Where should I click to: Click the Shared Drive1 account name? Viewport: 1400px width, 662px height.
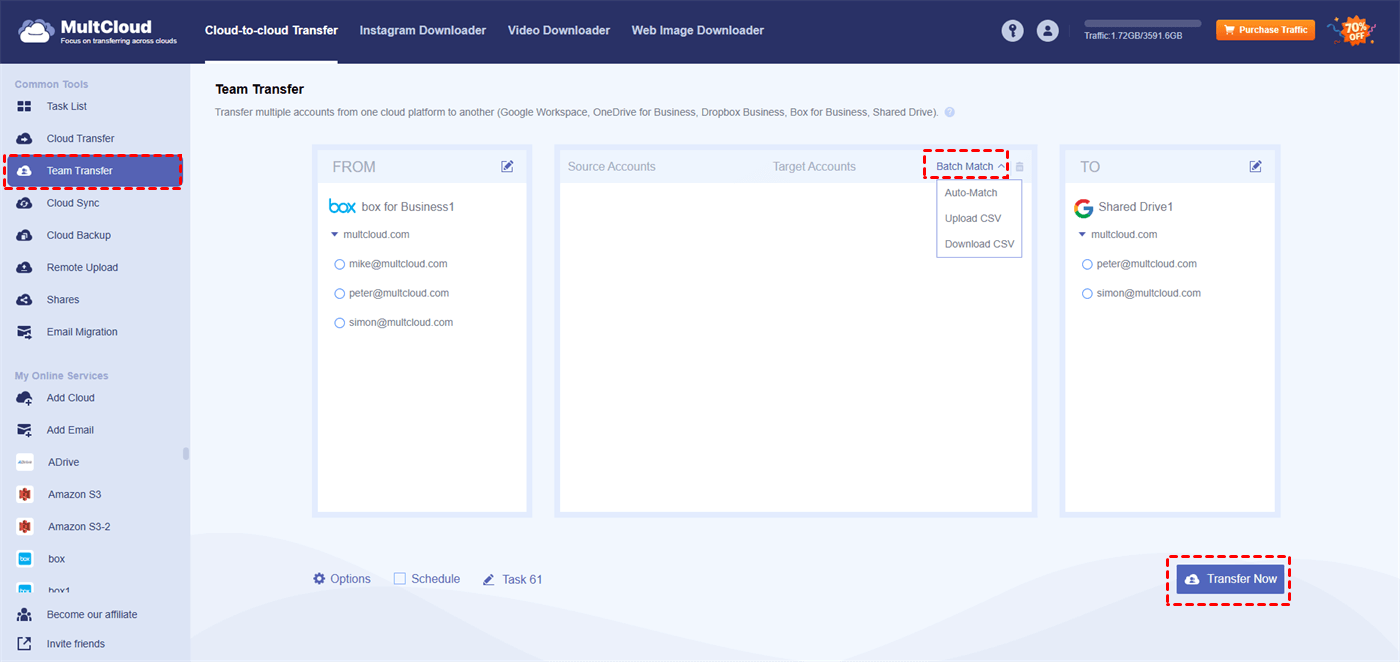pos(1135,207)
